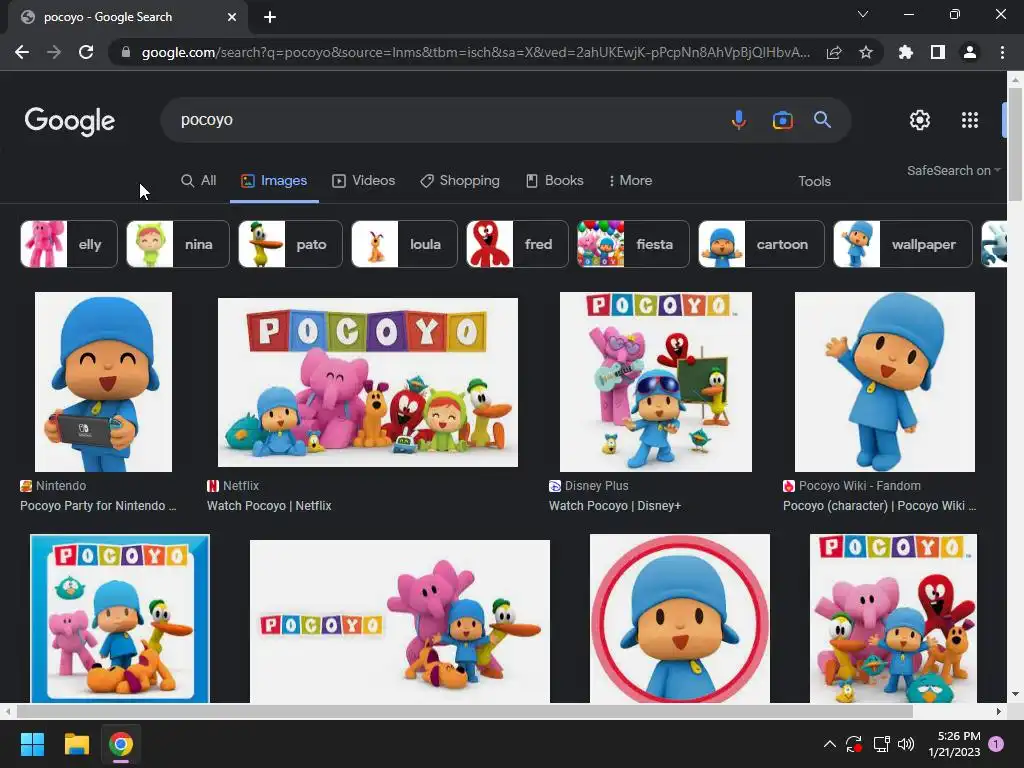Image resolution: width=1024 pixels, height=768 pixels.
Task: Filter by the nina chip
Action: 178,244
